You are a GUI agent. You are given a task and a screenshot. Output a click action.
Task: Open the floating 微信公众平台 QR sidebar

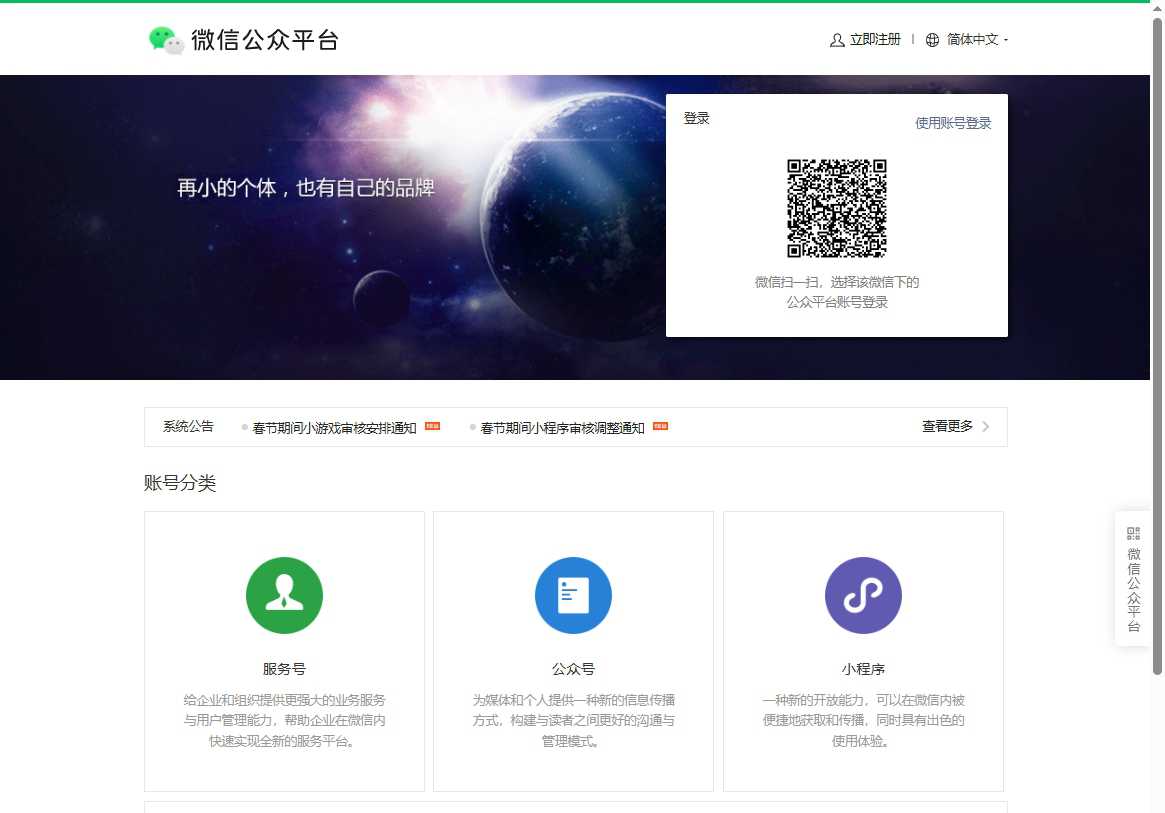click(1133, 578)
